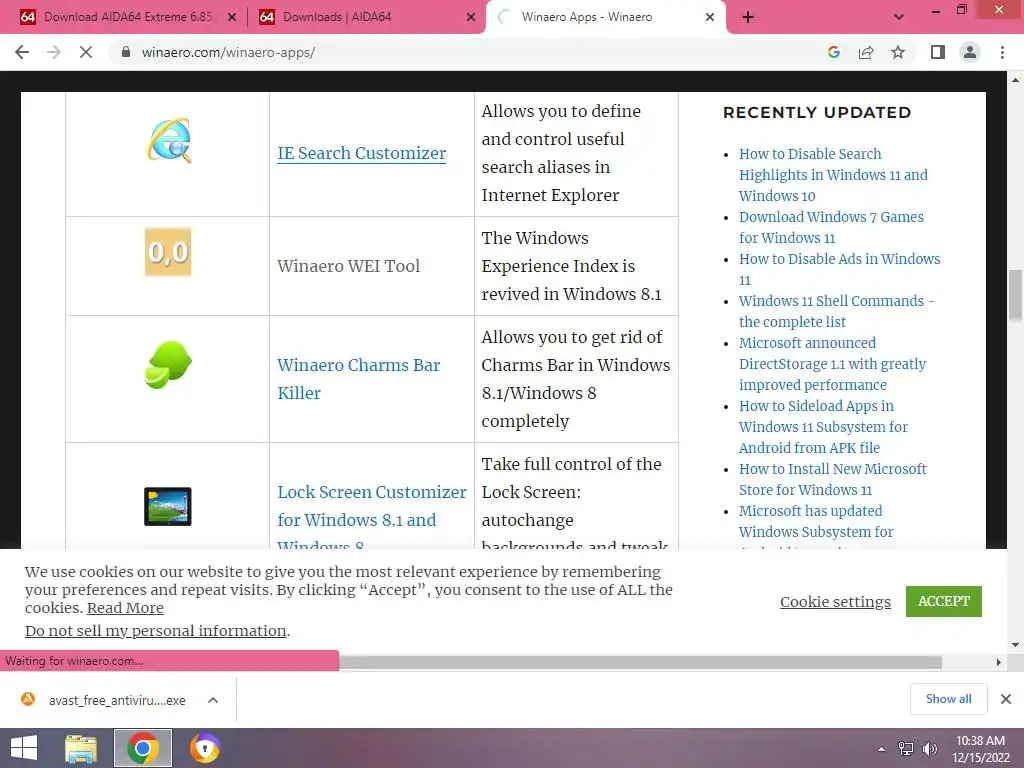Click the RECENTLY UPDATED heading
The image size is (1024, 768).
click(816, 112)
